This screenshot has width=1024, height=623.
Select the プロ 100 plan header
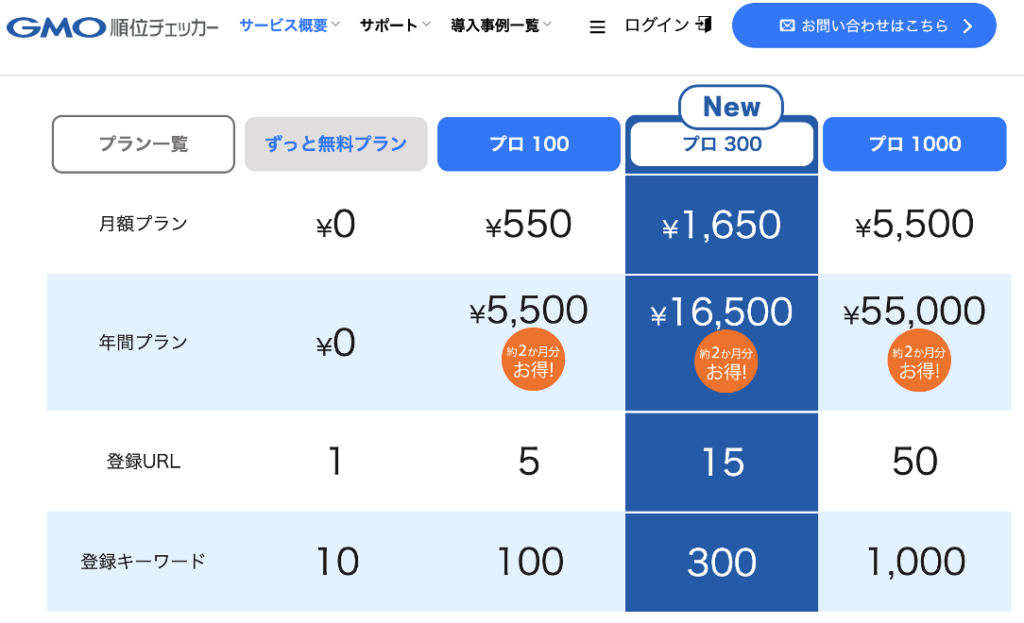coord(529,144)
